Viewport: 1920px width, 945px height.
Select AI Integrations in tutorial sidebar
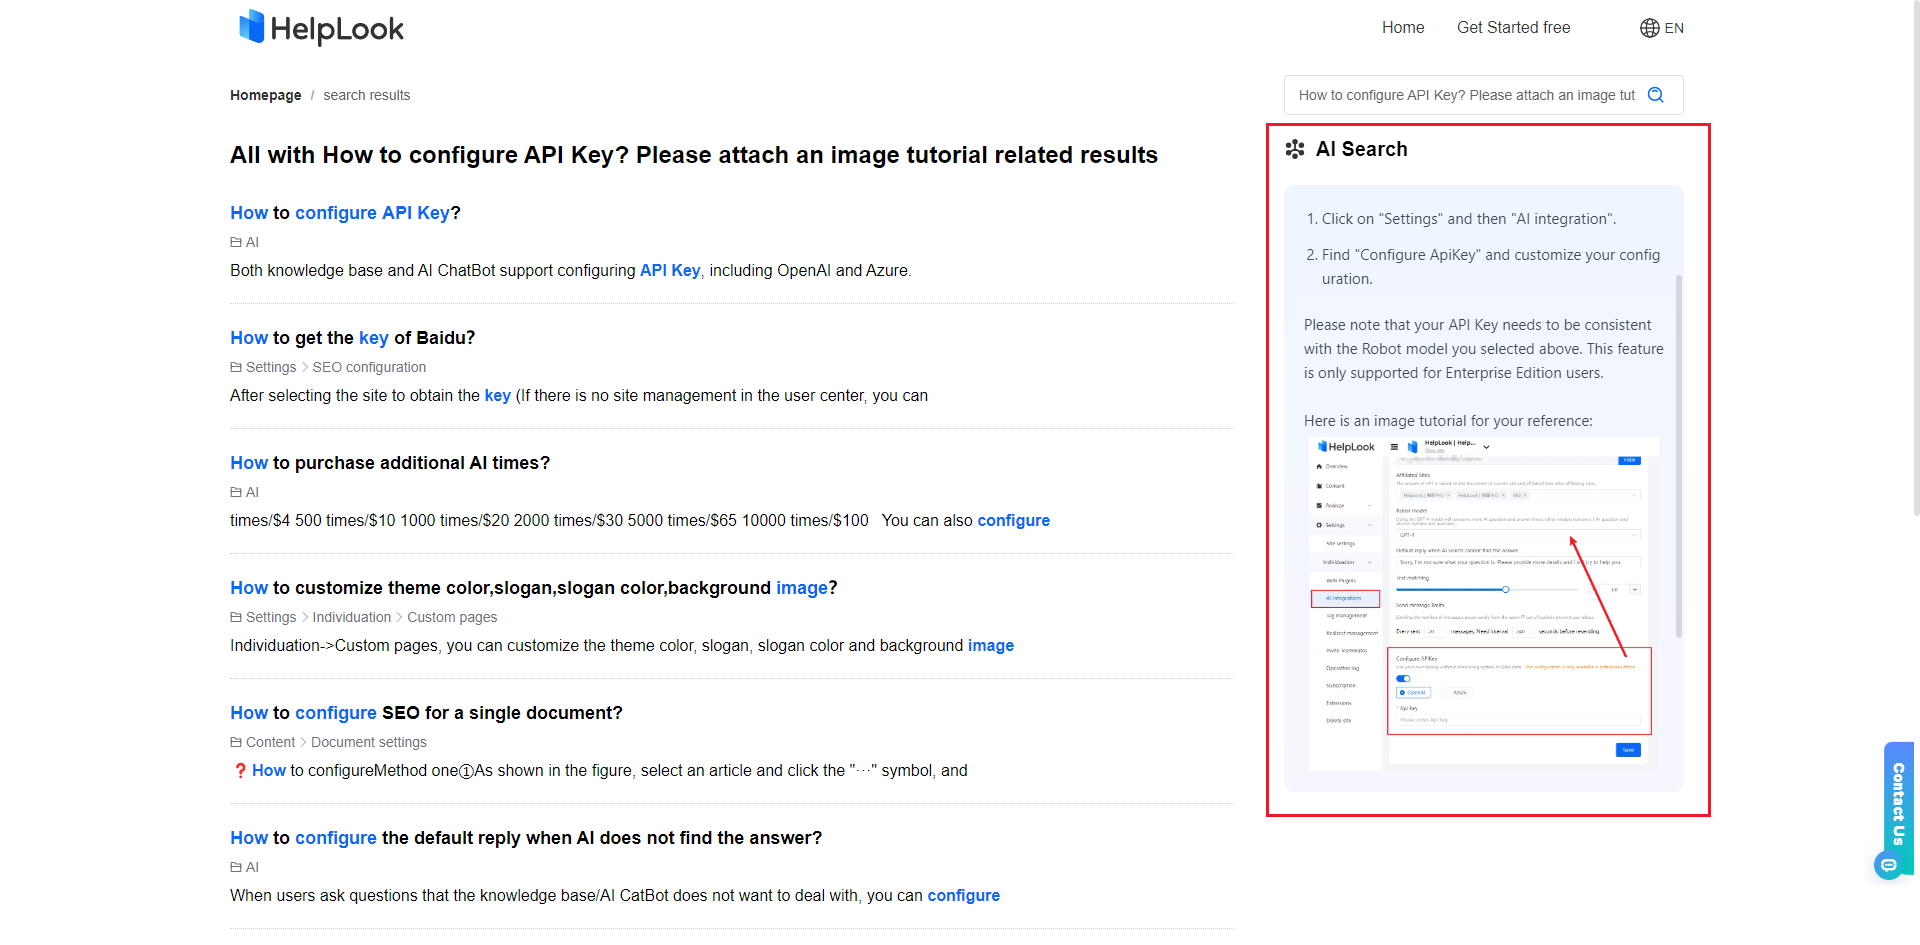[x=1344, y=598]
